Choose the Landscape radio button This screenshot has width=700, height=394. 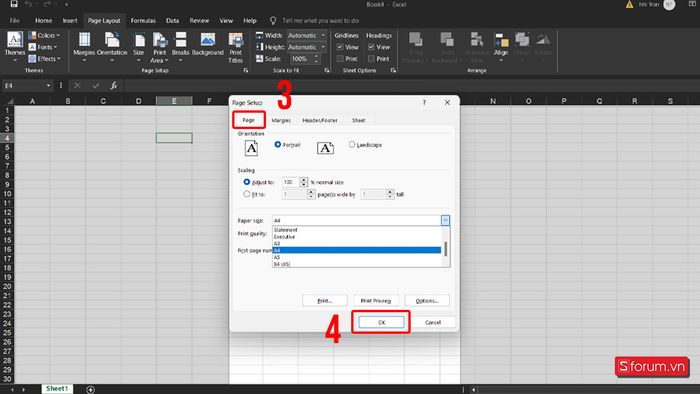tap(352, 145)
